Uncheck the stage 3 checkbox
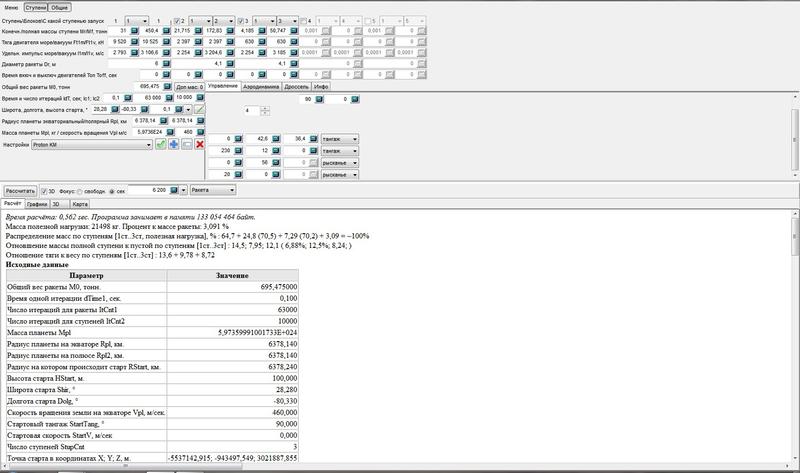The height and width of the screenshot is (473, 800). pos(241,21)
